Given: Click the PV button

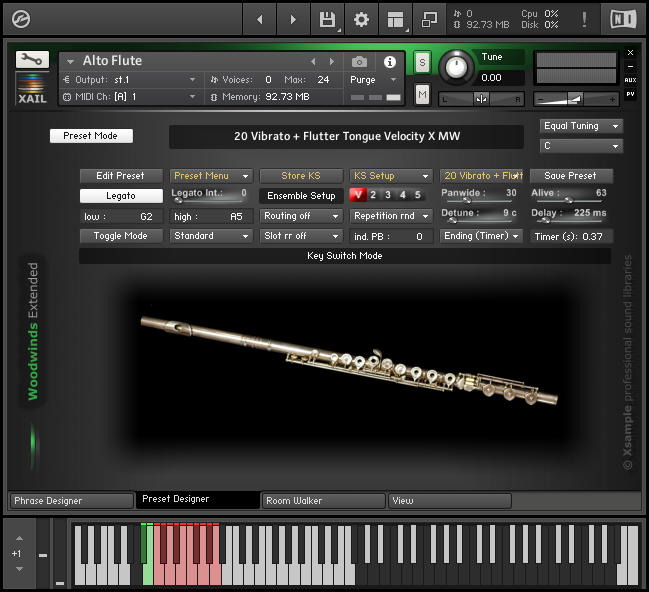Looking at the screenshot, I should (x=630, y=94).
